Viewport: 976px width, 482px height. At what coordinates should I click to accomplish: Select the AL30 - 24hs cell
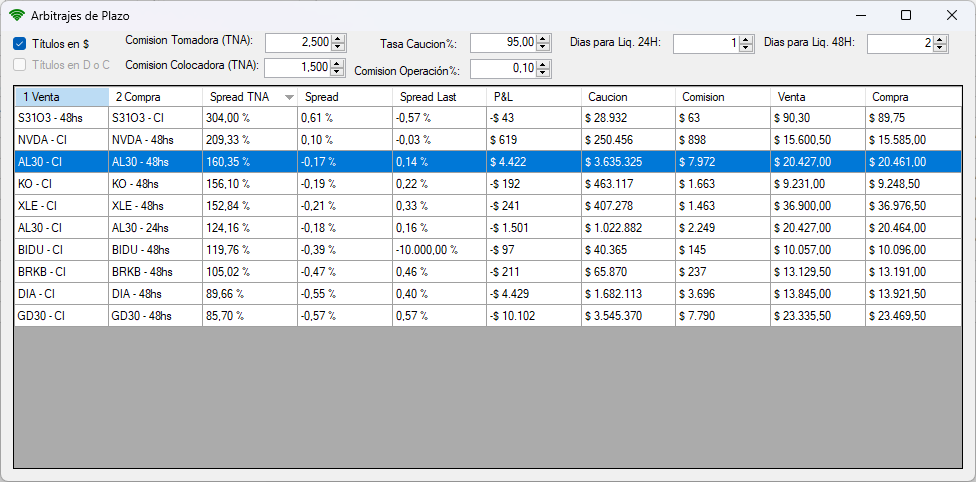tap(156, 227)
